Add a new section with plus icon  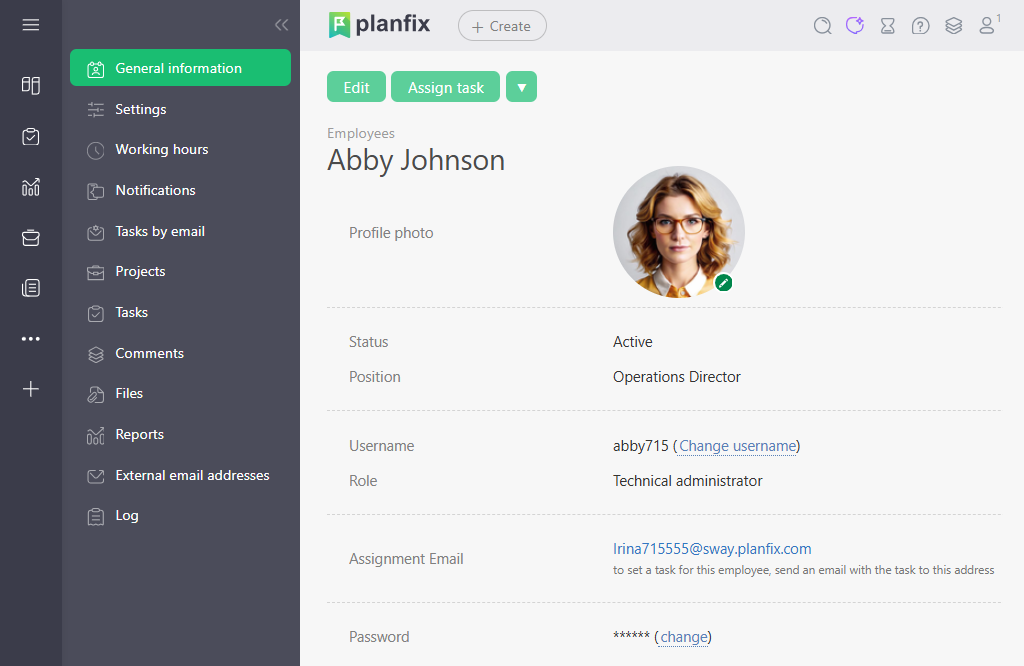click(x=31, y=389)
